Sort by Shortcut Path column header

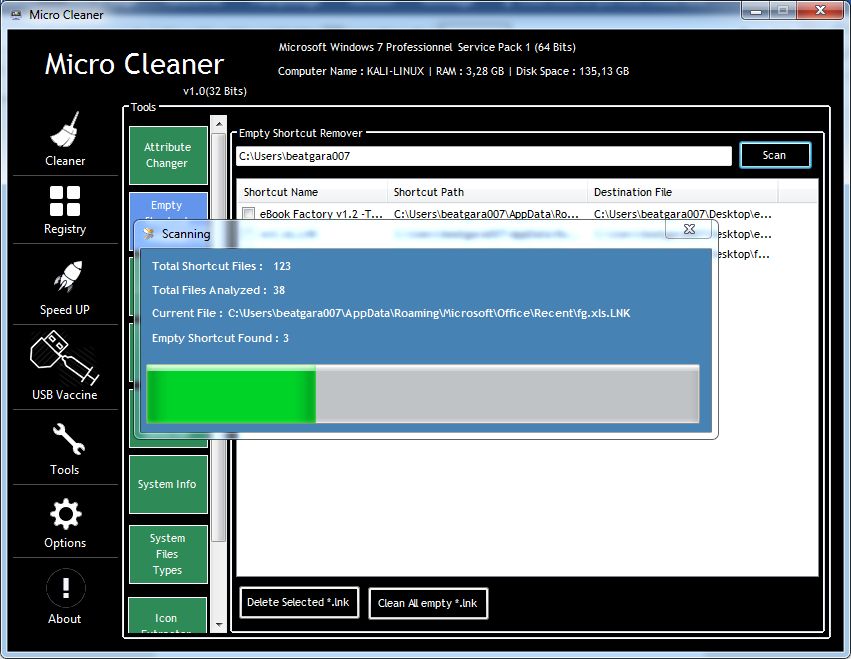(486, 192)
